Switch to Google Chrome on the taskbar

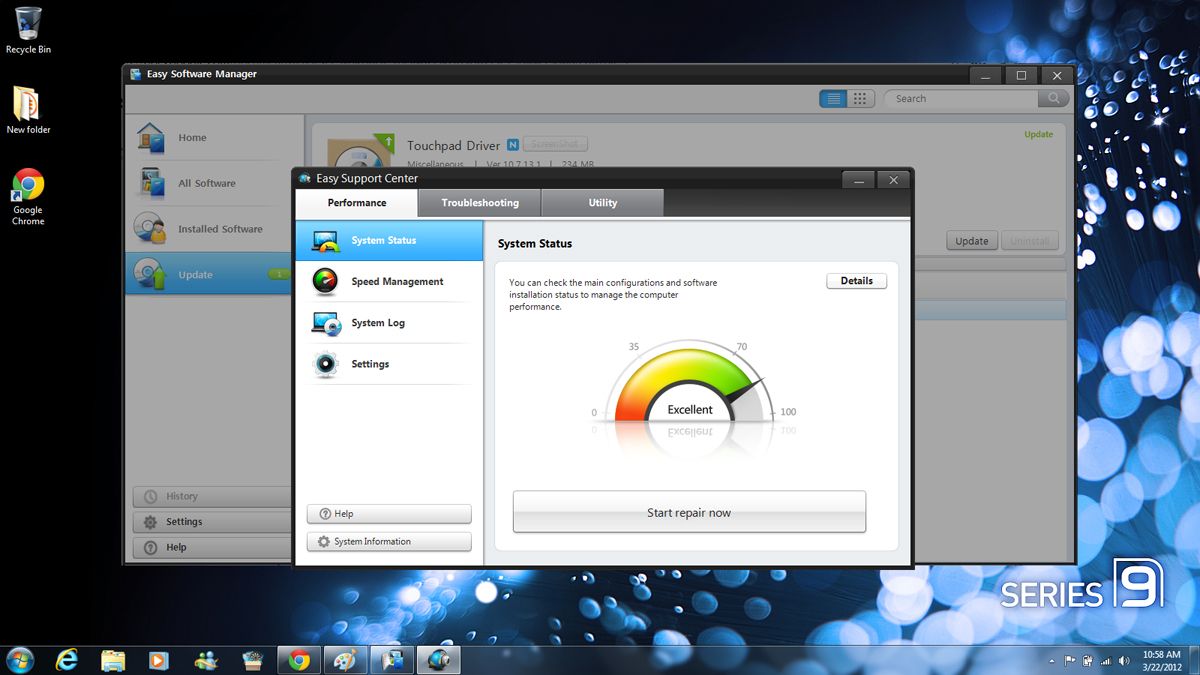tap(299, 660)
